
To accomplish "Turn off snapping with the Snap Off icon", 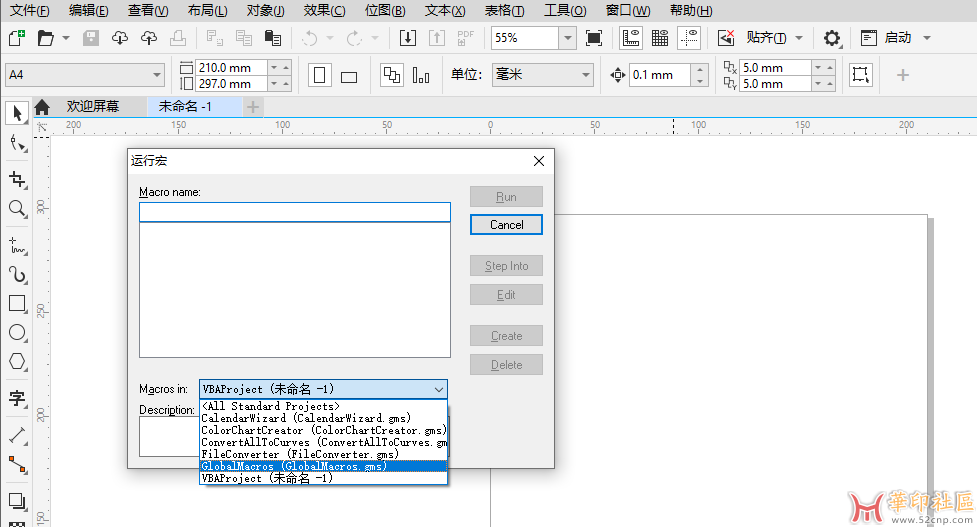I will coord(726,38).
